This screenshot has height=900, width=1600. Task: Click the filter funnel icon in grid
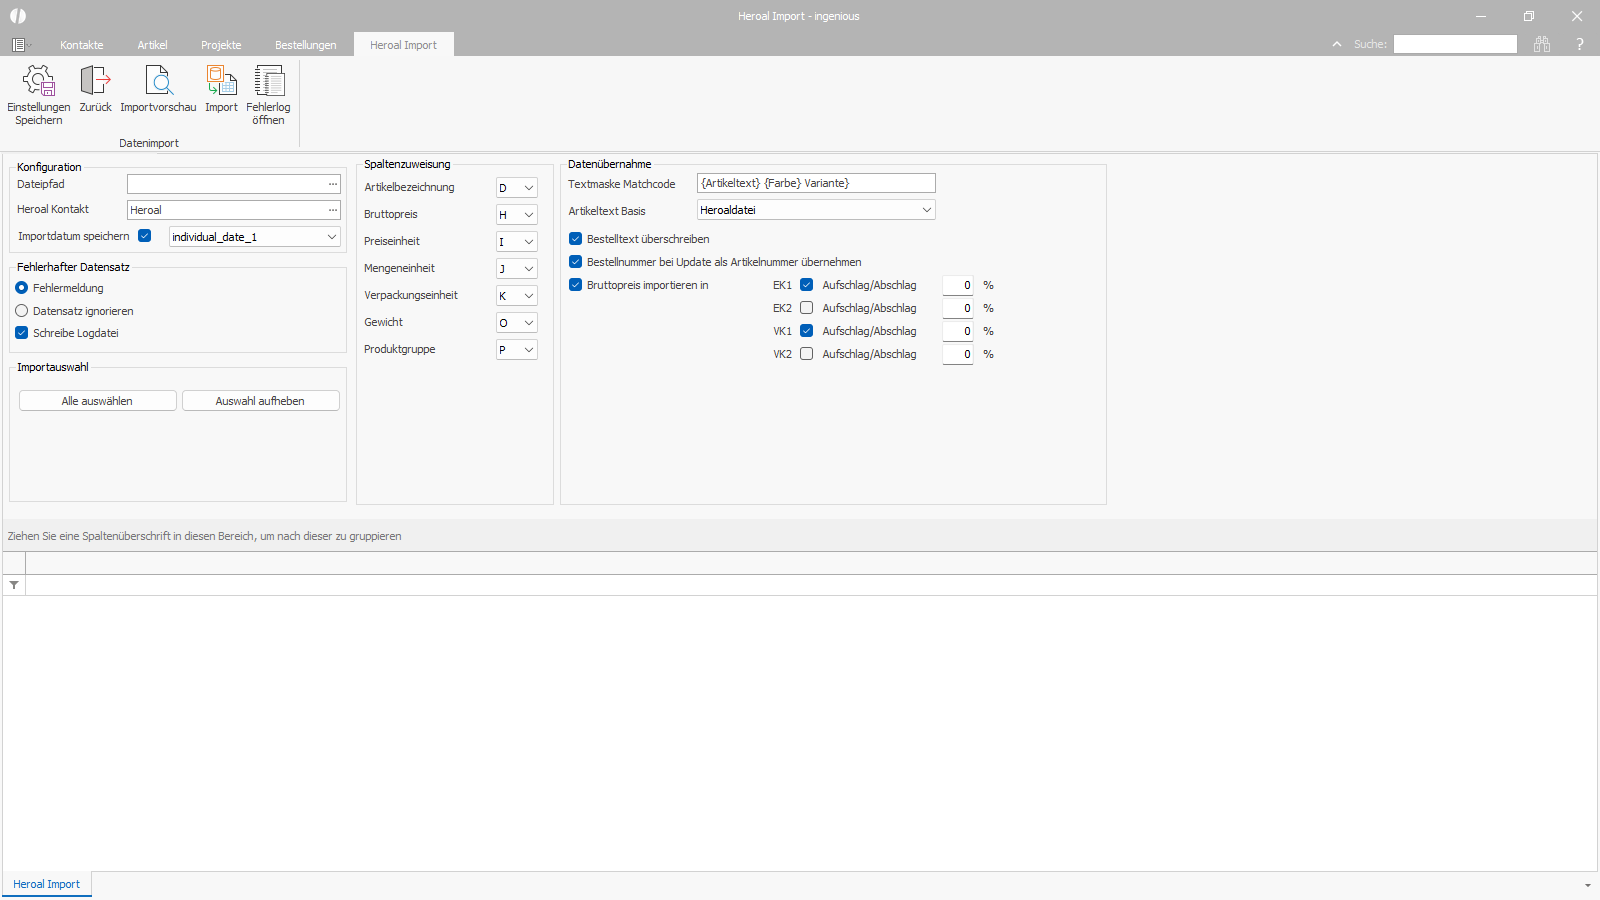tap(14, 585)
